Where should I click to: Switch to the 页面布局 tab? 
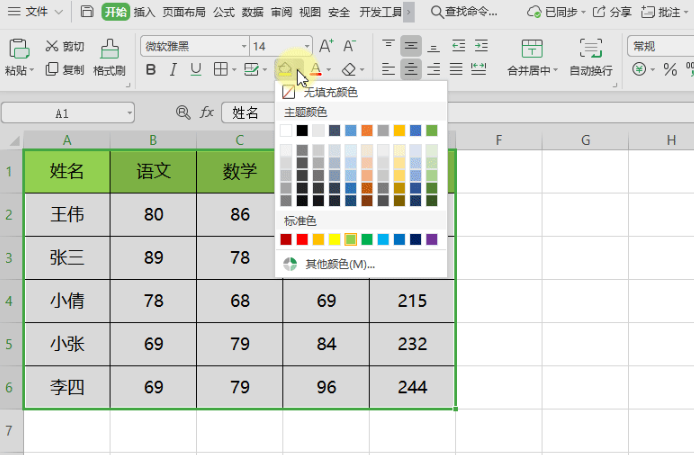(184, 12)
